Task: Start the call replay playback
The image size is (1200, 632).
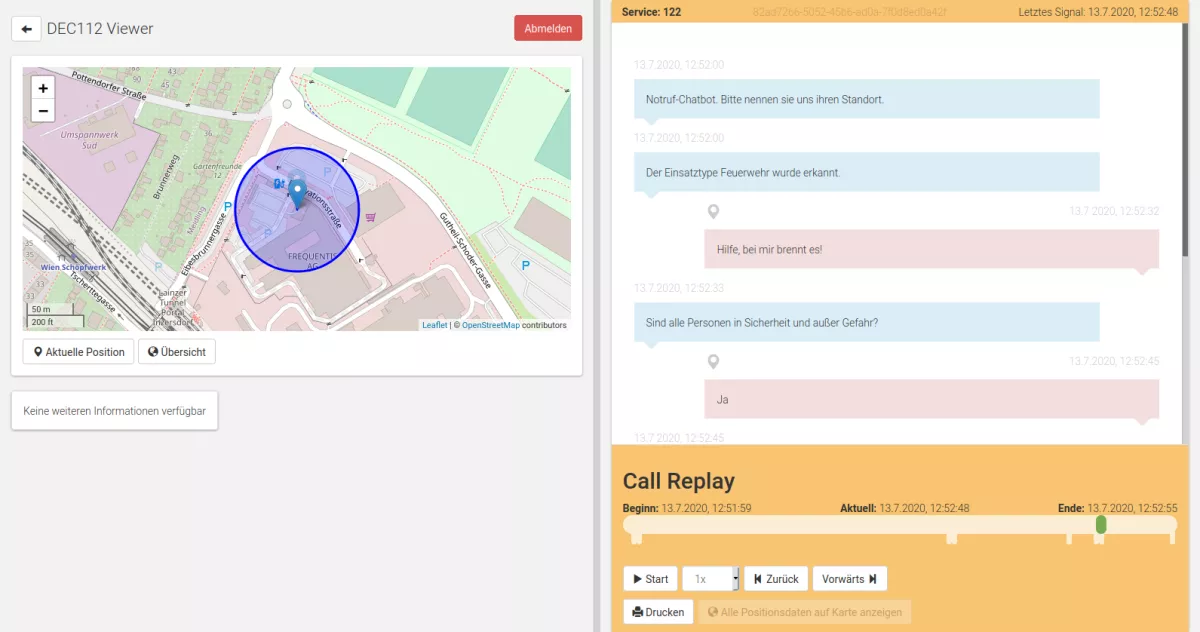Action: click(x=650, y=579)
